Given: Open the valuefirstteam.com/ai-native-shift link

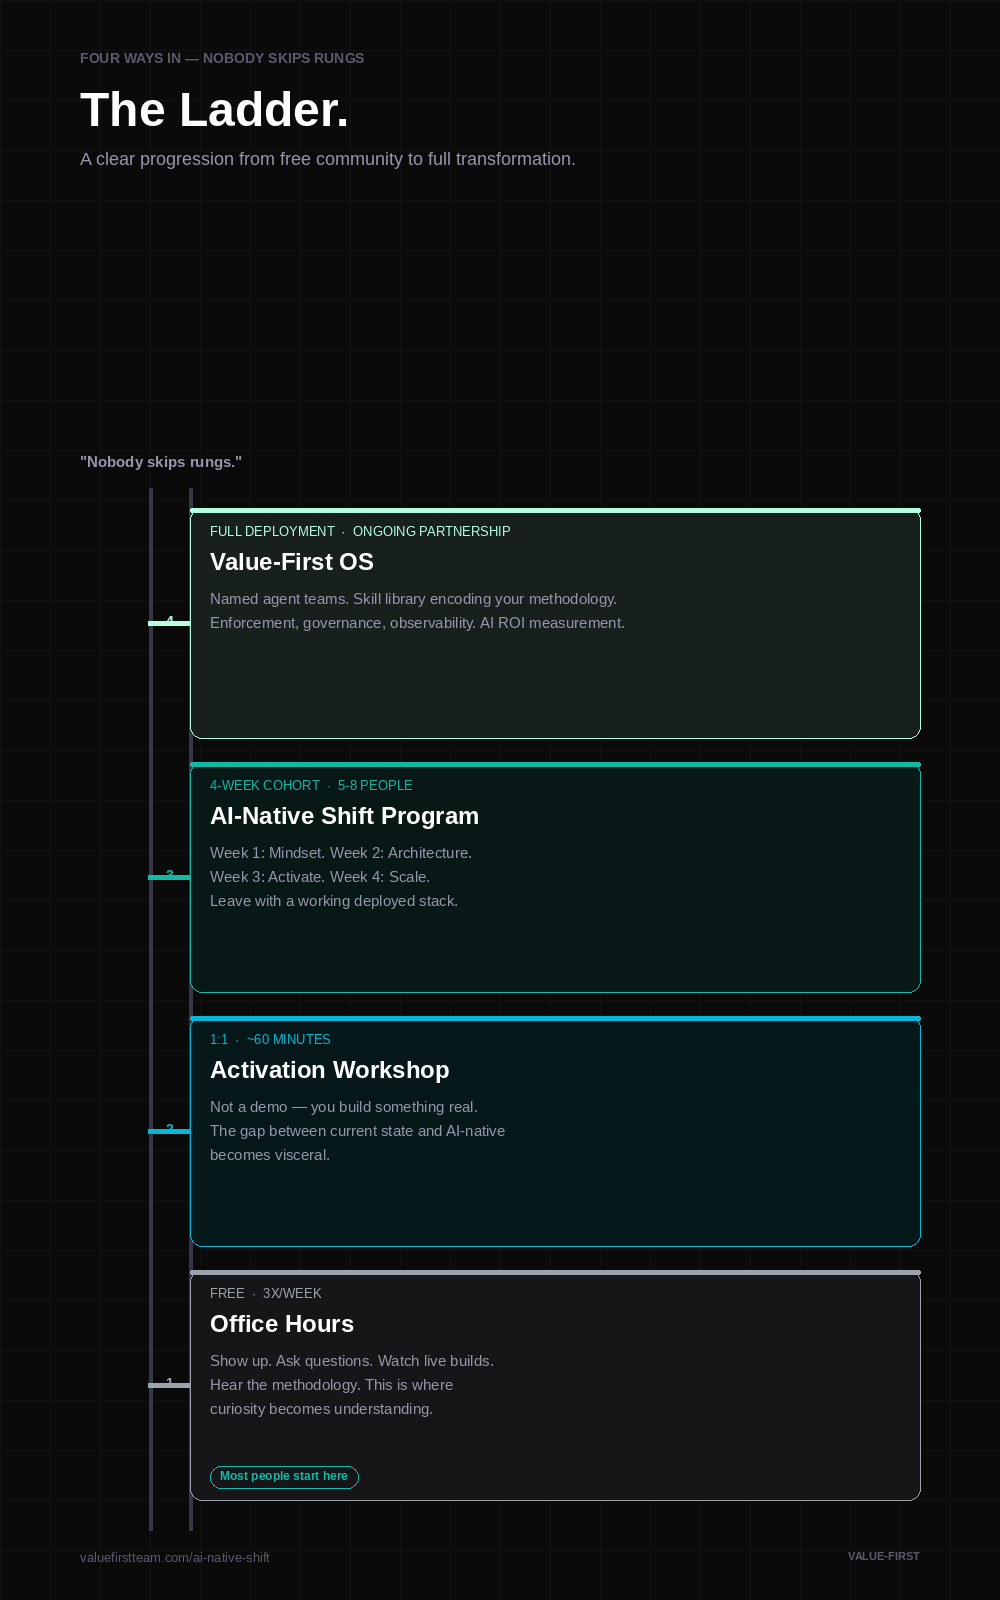Looking at the screenshot, I should point(175,1557).
